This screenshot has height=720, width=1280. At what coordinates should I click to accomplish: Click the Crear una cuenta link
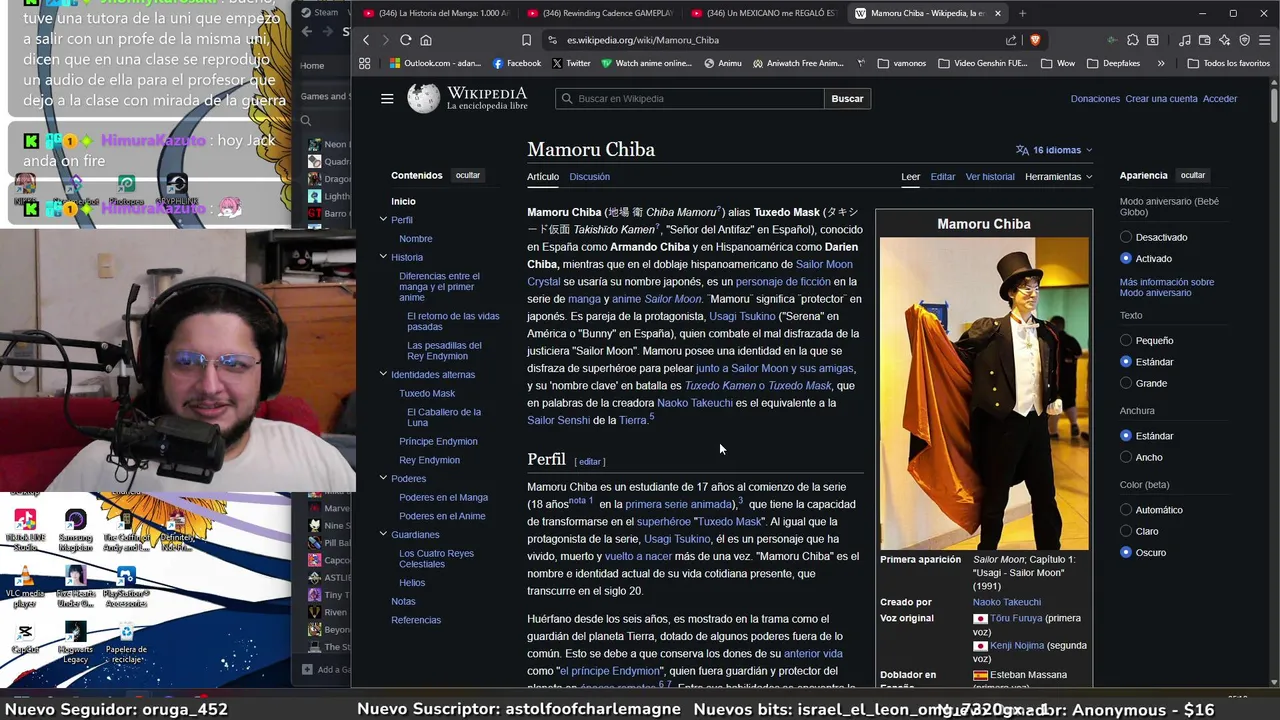tap(1161, 98)
